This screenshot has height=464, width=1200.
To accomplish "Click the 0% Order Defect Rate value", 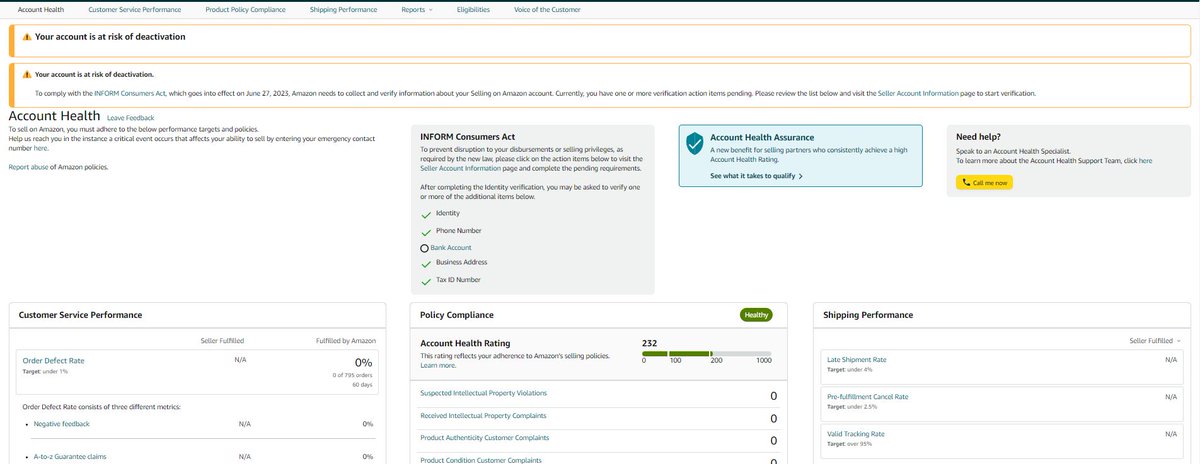I will [x=364, y=362].
